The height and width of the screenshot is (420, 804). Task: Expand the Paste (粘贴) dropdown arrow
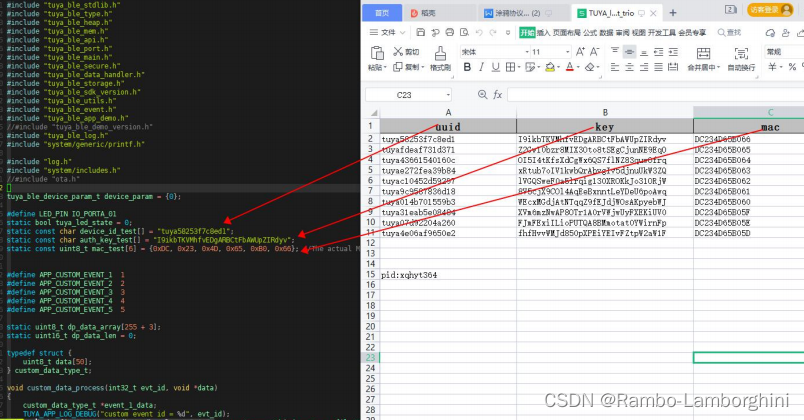click(x=385, y=68)
